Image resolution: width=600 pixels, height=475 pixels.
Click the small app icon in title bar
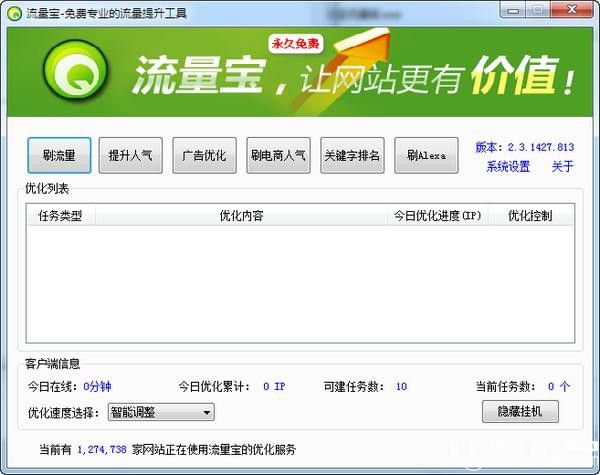click(15, 13)
